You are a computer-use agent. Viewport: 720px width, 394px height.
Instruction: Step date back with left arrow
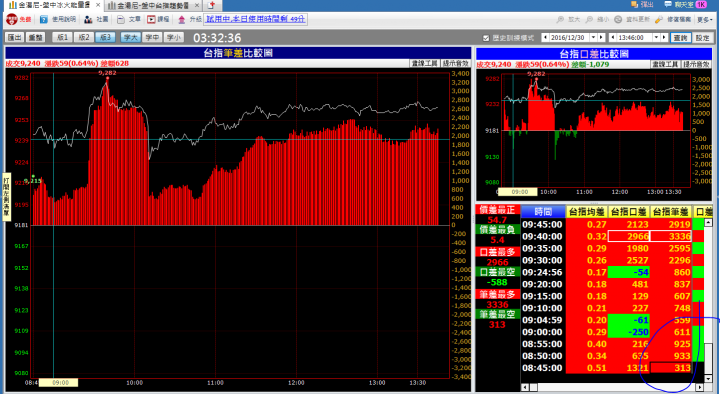click(545, 38)
